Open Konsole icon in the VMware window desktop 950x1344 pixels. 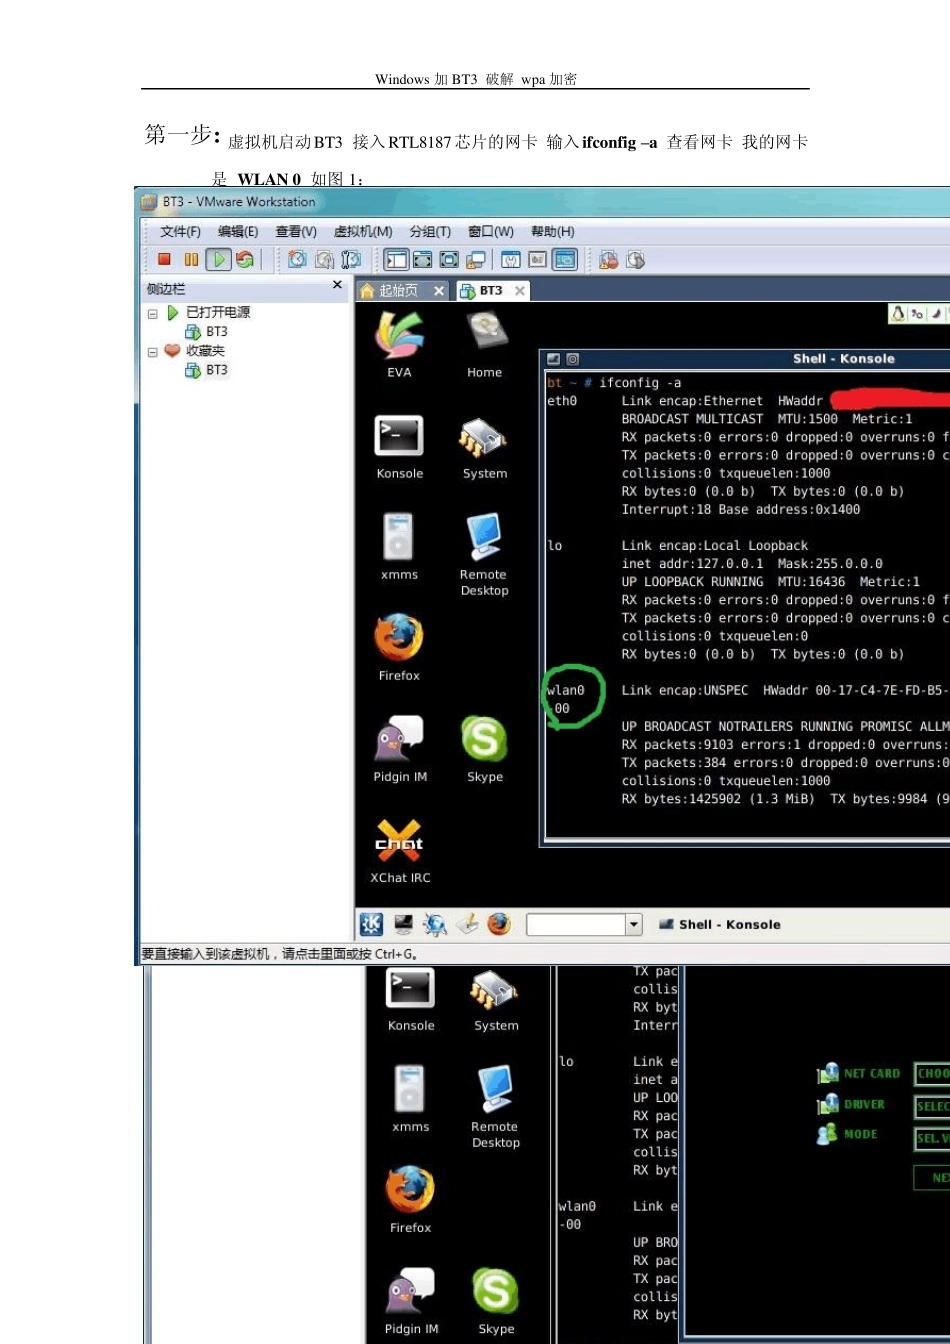400,447
